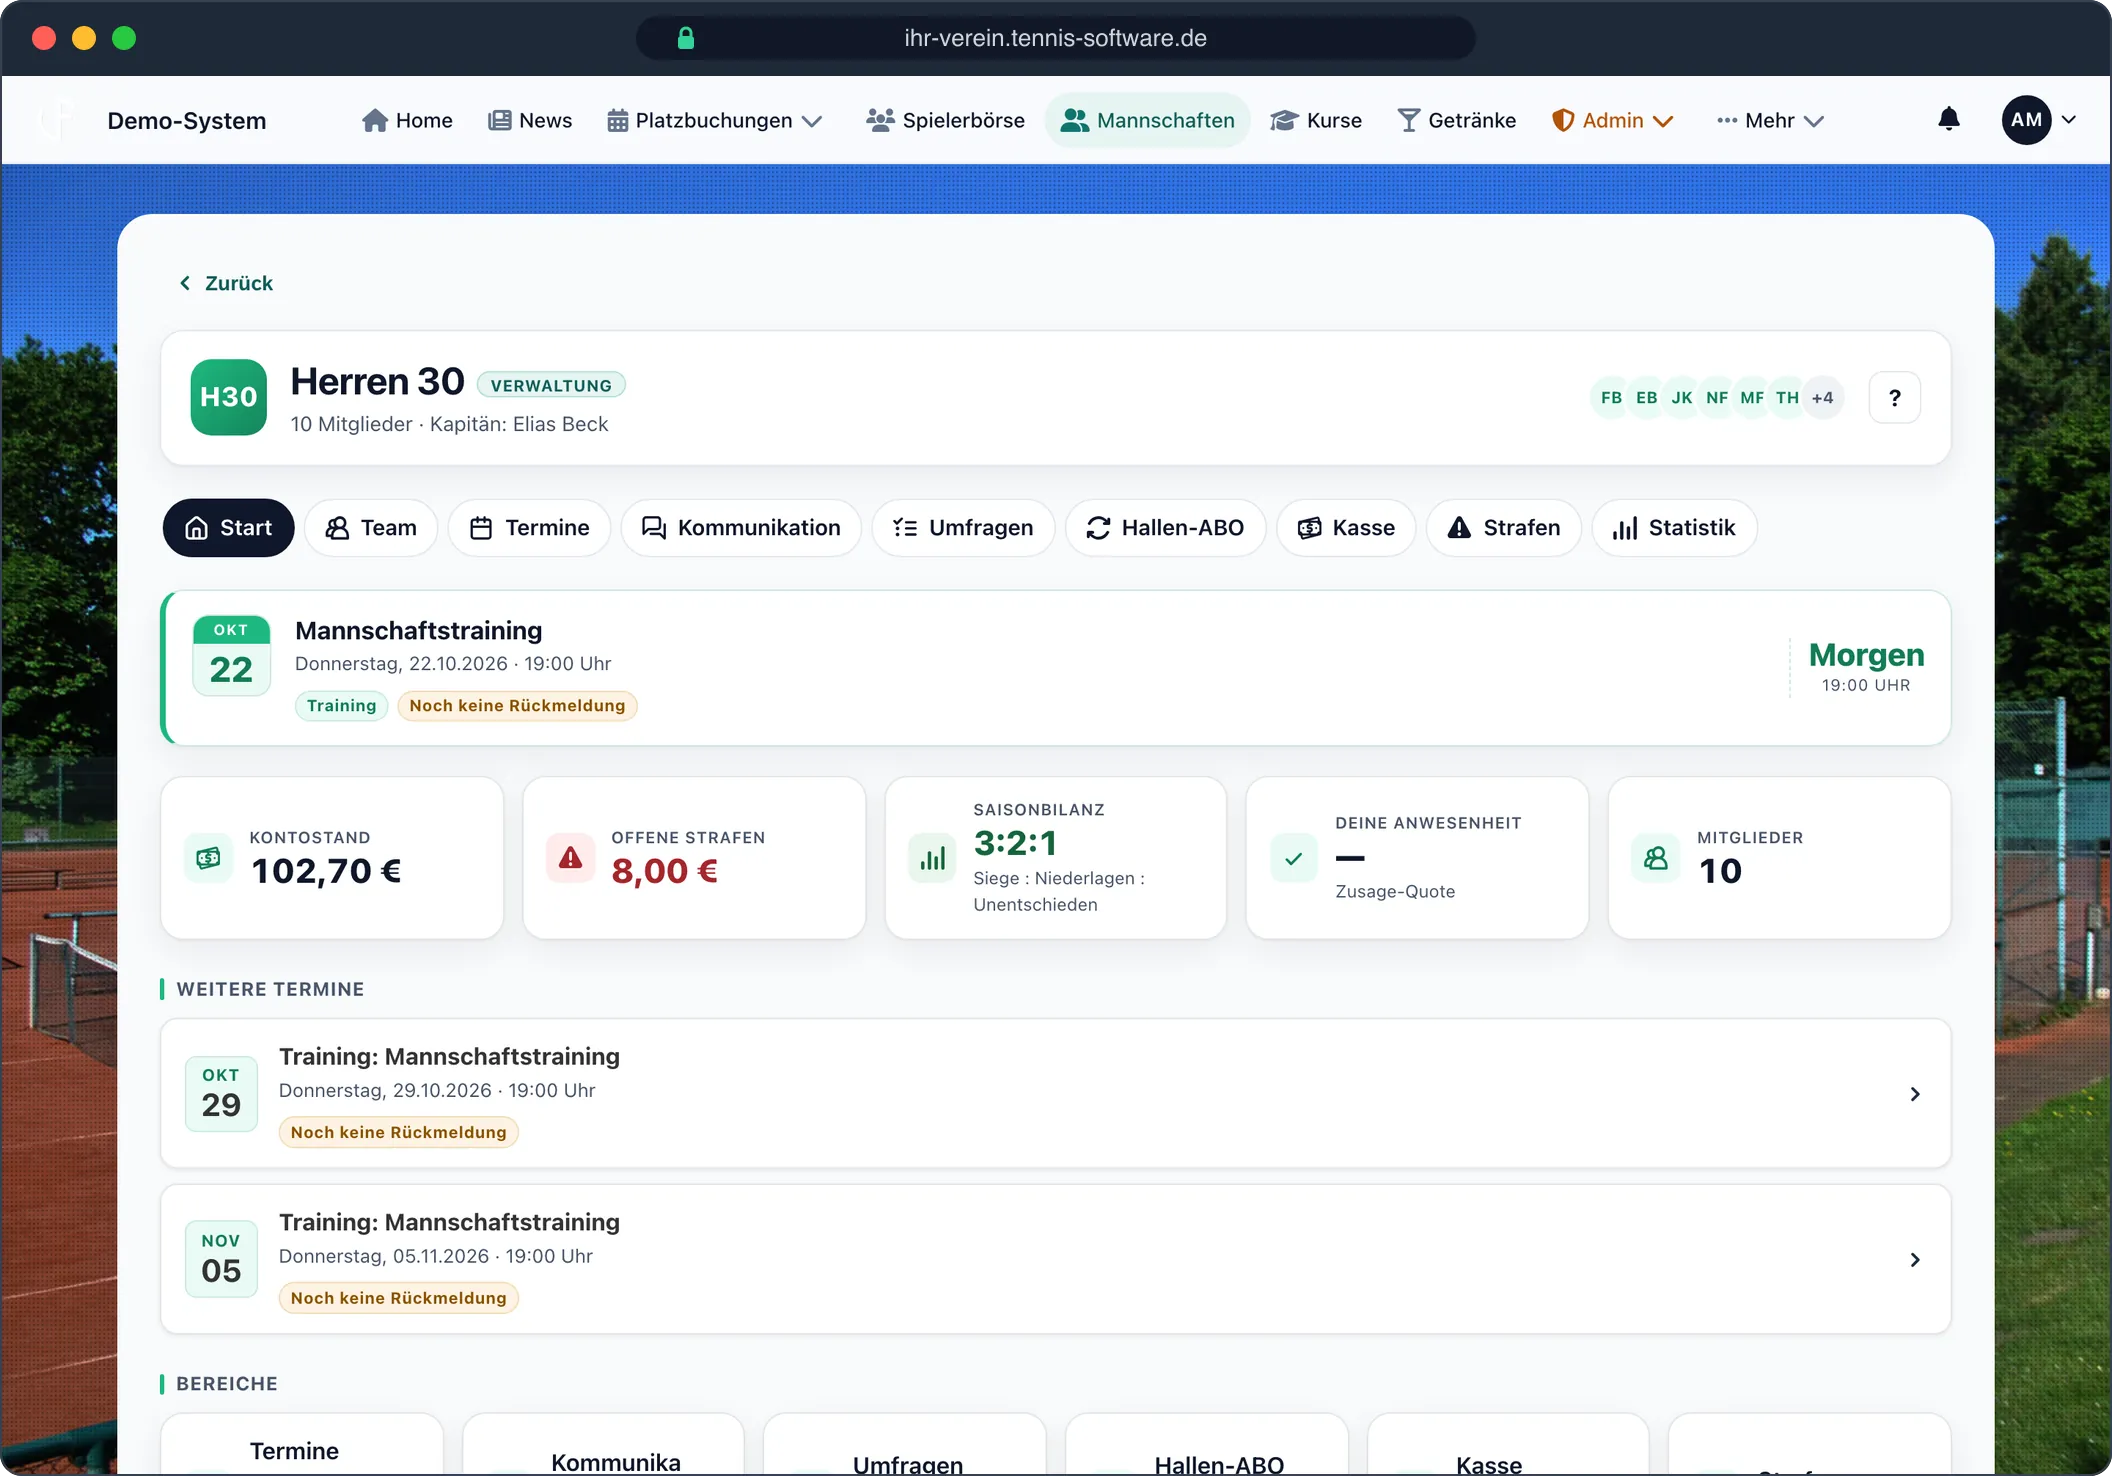Click the browser URL address field

point(1055,38)
